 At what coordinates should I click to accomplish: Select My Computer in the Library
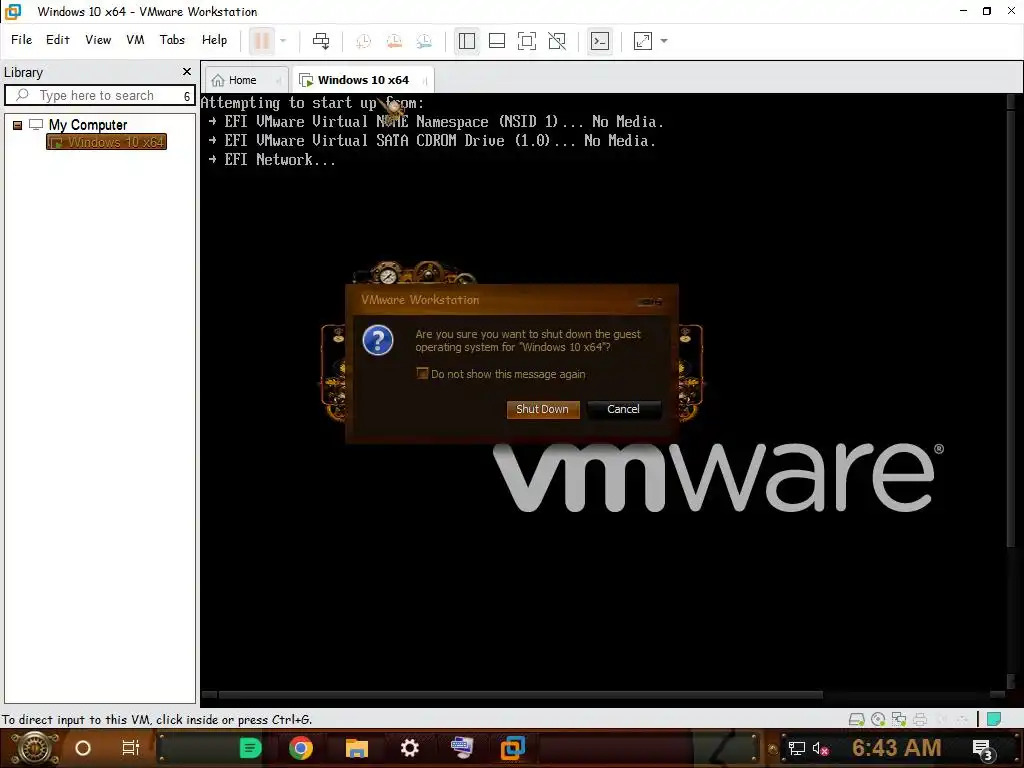tap(88, 125)
